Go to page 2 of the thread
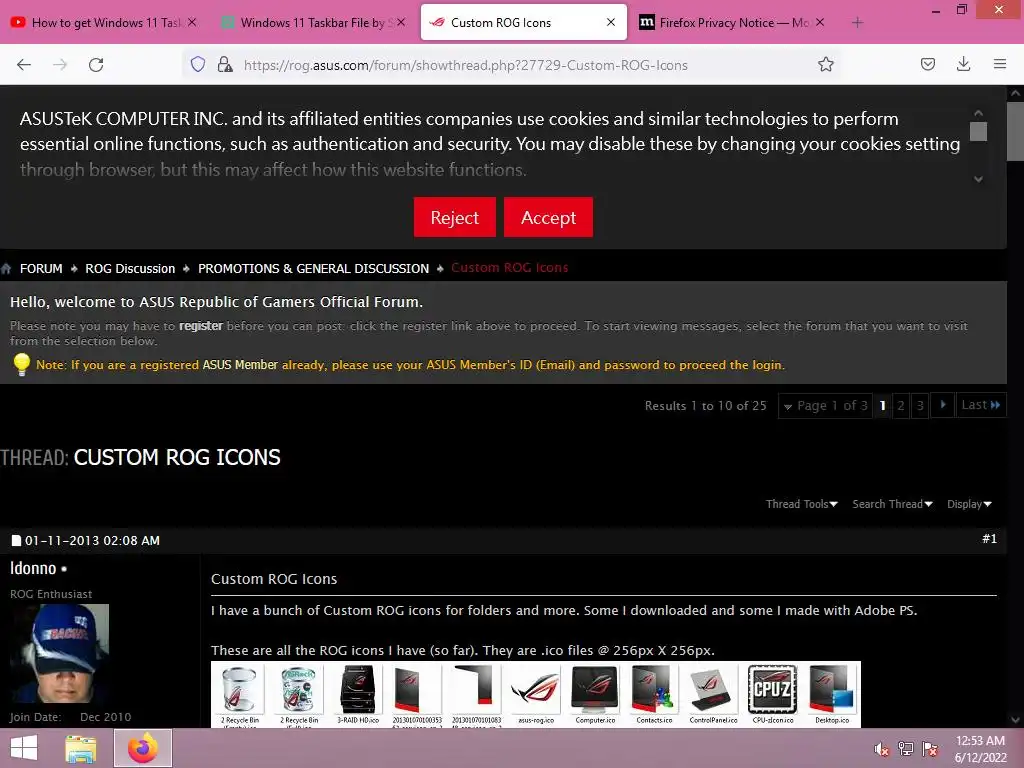The height and width of the screenshot is (768, 1024). click(901, 406)
